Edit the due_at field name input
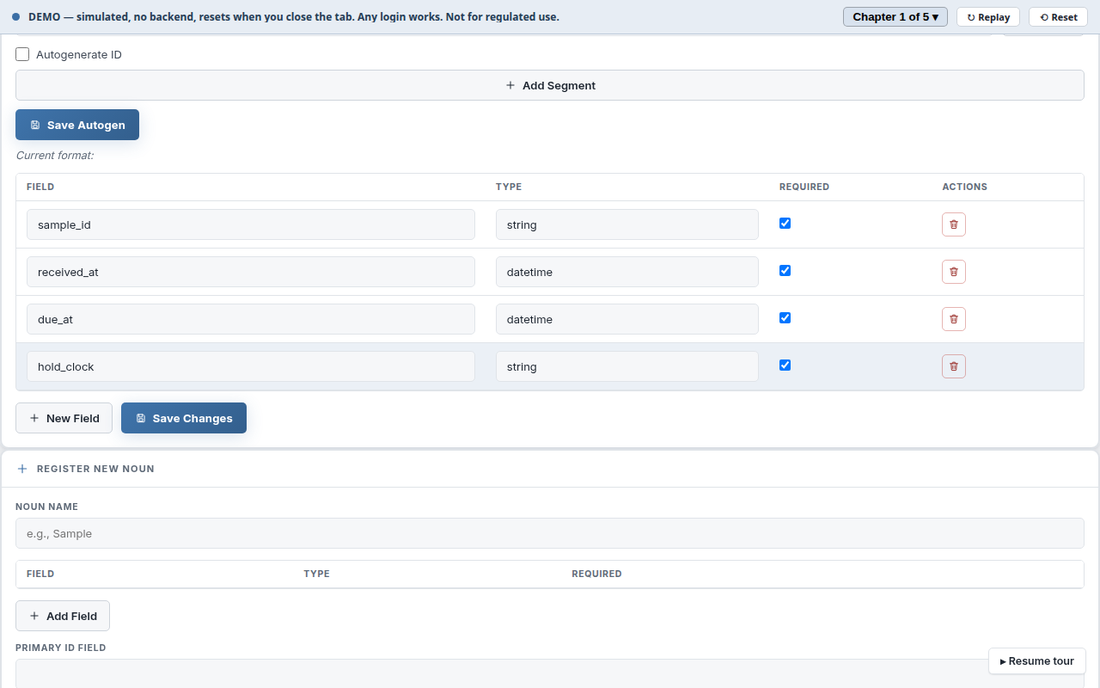 (250, 319)
